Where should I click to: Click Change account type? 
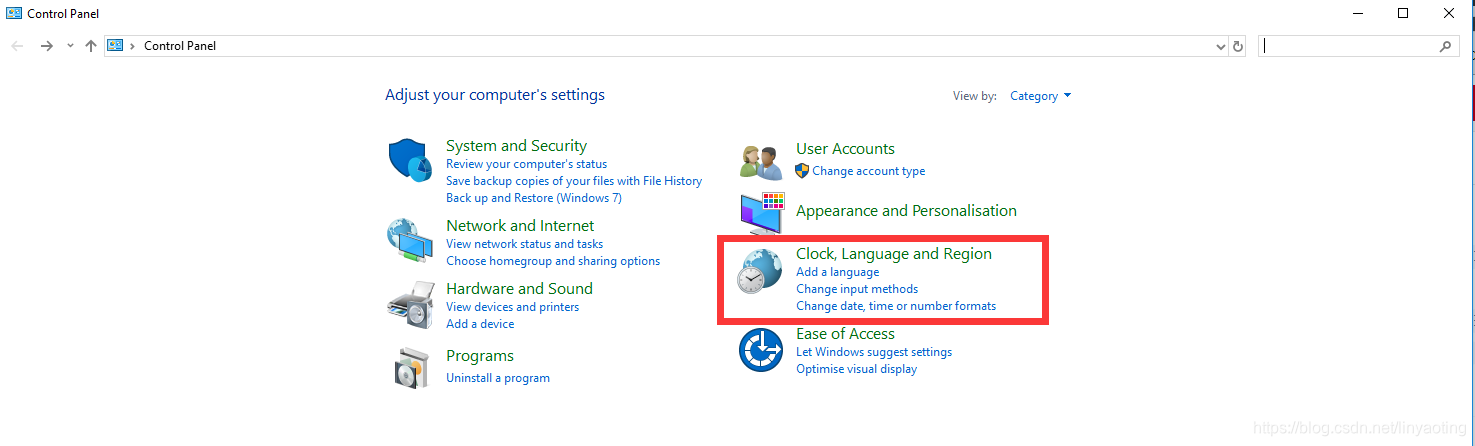click(x=869, y=171)
